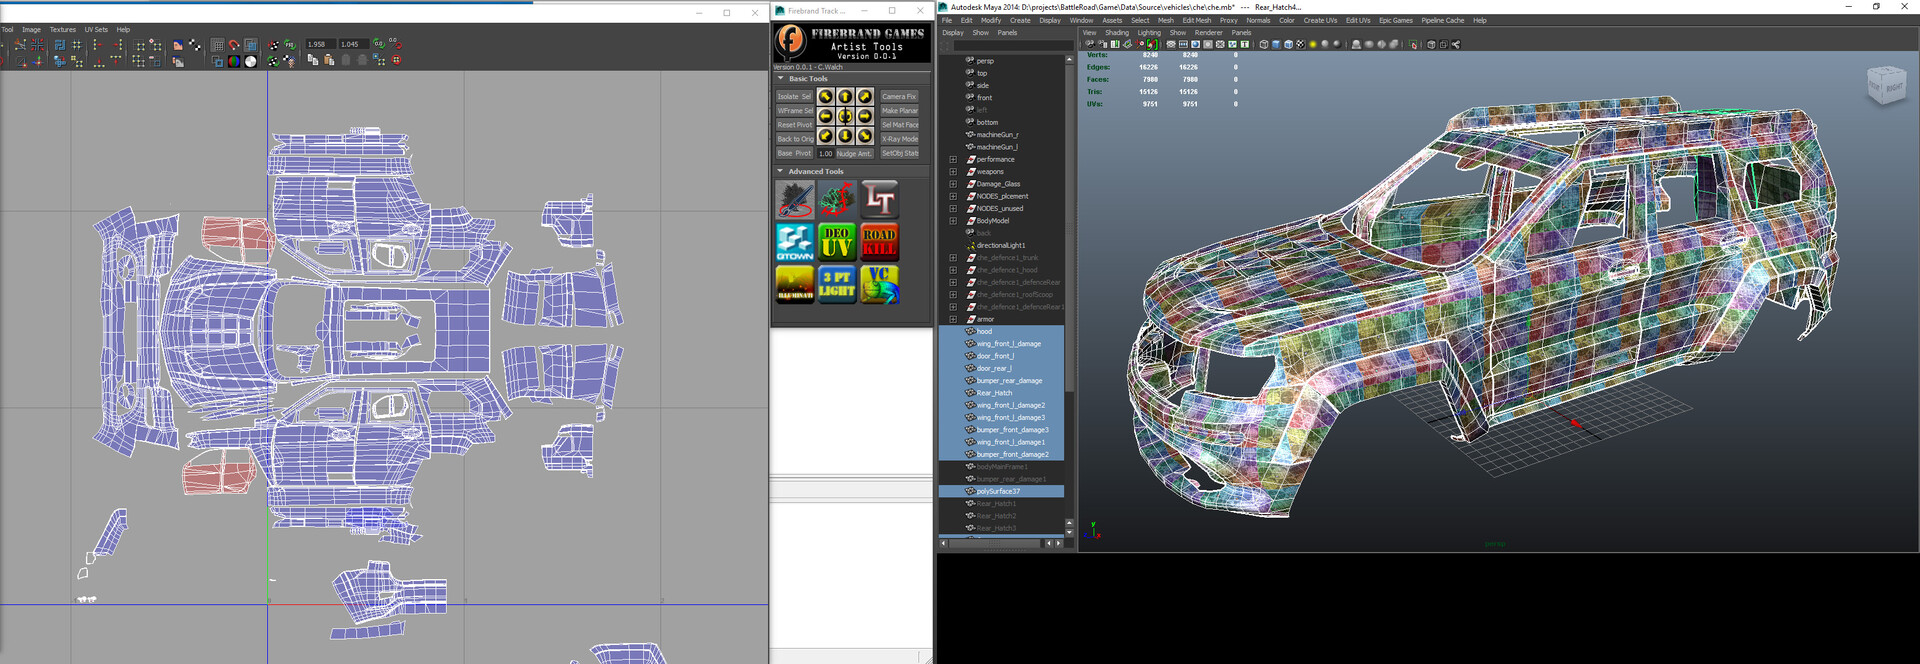Image resolution: width=1920 pixels, height=664 pixels.
Task: Click the Make Planar button
Action: [899, 111]
